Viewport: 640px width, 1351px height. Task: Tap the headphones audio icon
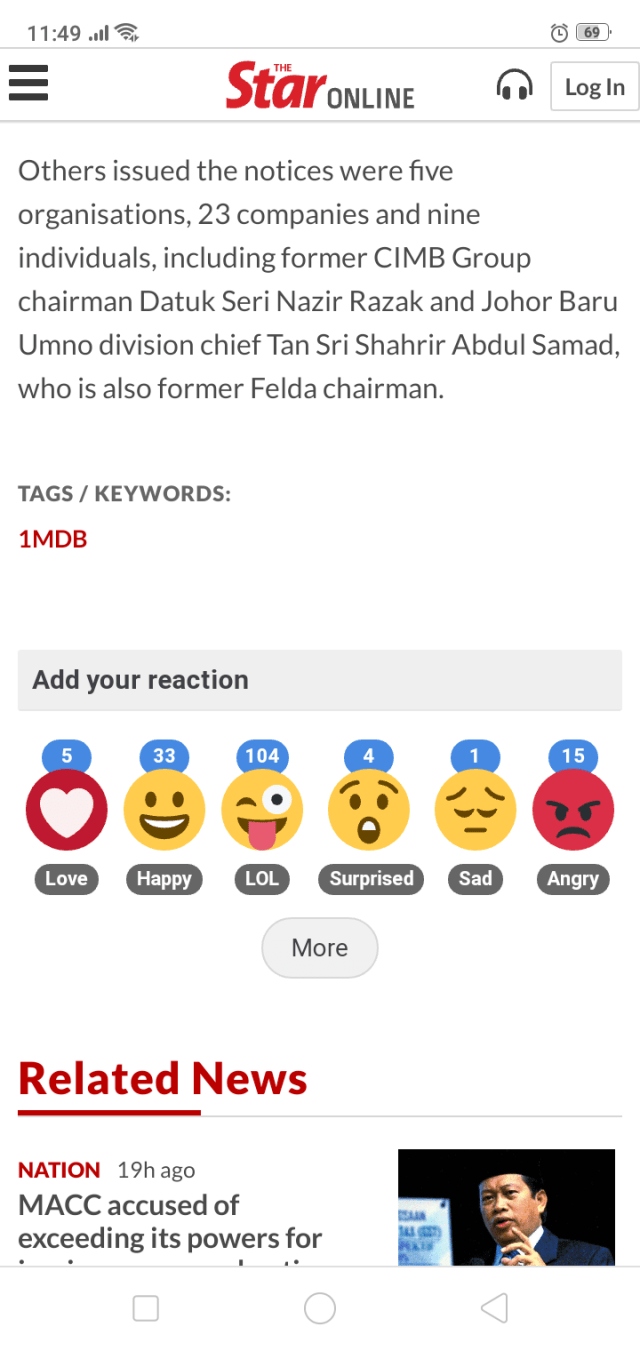[514, 87]
